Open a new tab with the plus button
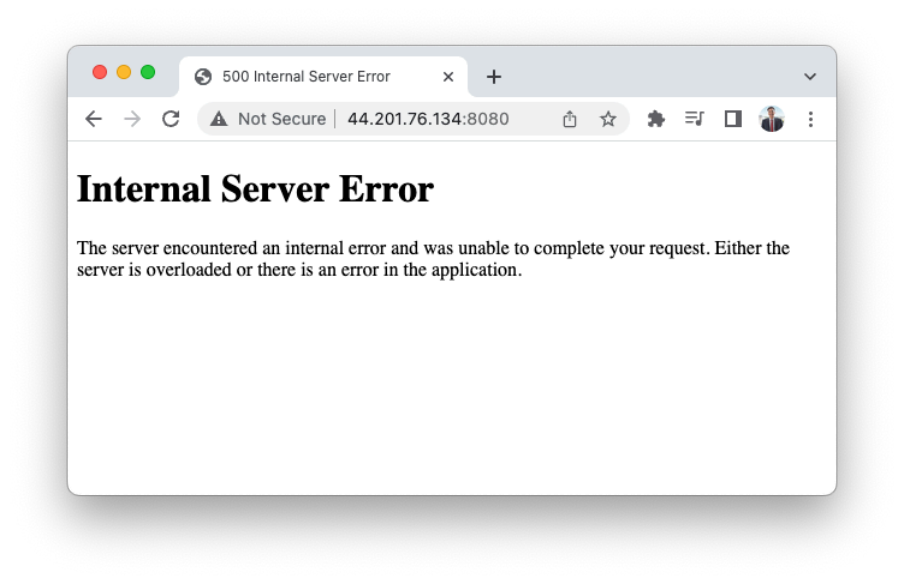The height and width of the screenshot is (583, 903). pos(494,77)
